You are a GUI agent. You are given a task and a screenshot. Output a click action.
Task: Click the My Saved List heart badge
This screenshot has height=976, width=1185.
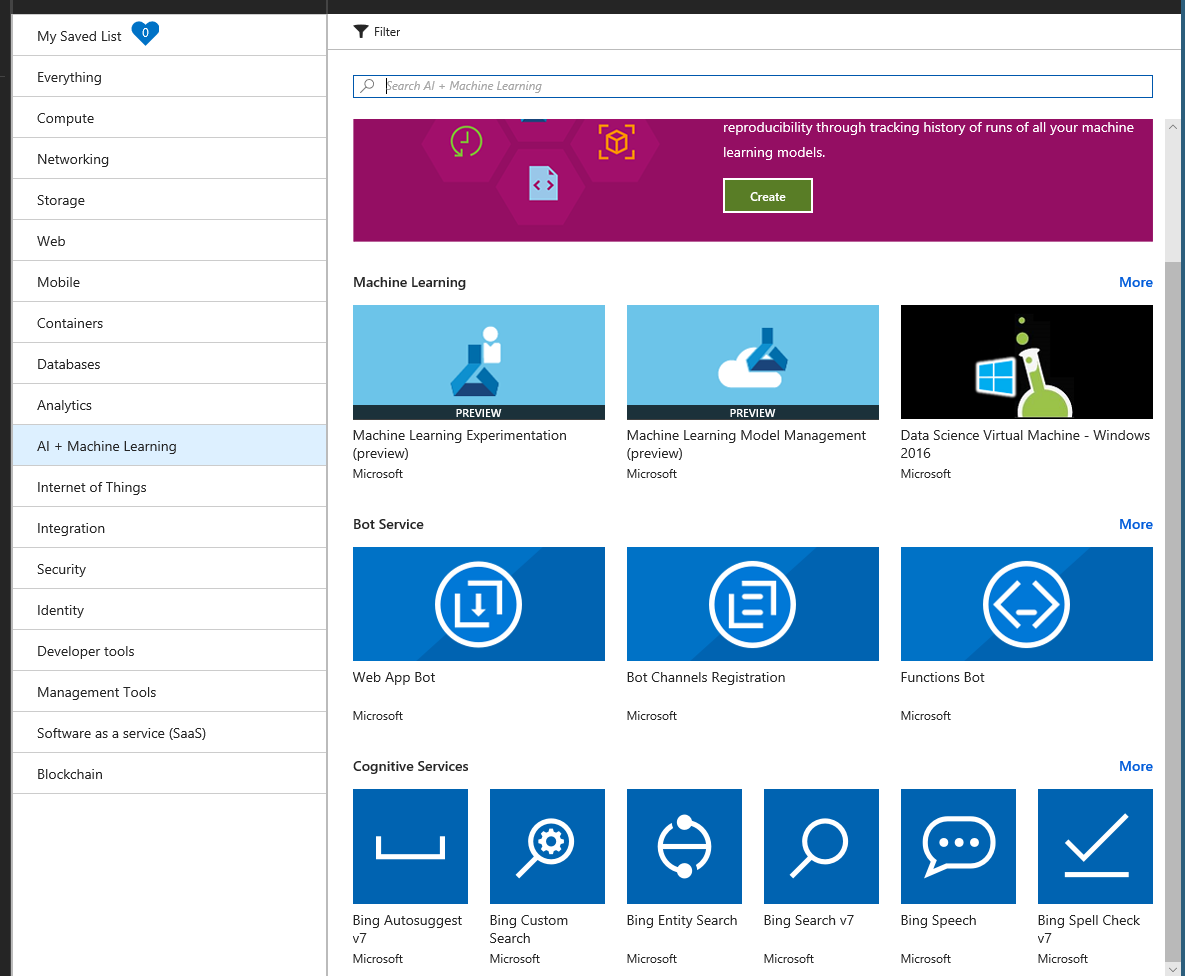point(145,33)
